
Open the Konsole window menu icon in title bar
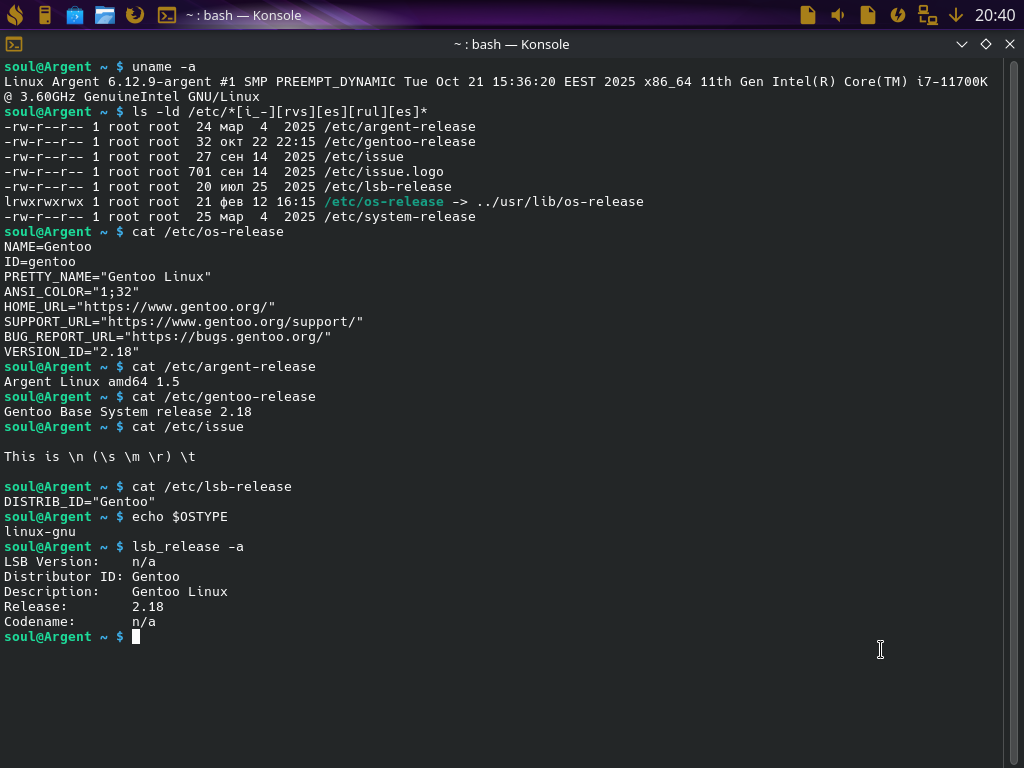(x=14, y=44)
